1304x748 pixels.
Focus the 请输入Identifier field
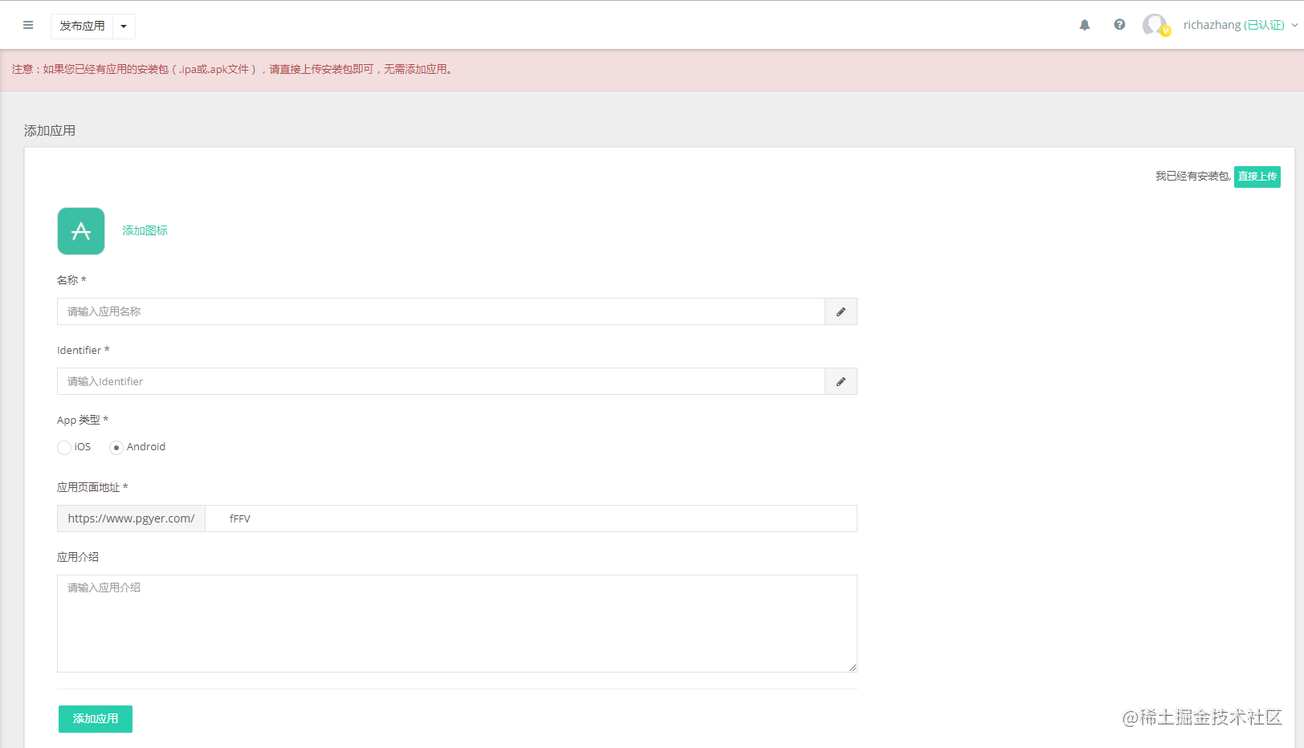(x=441, y=382)
